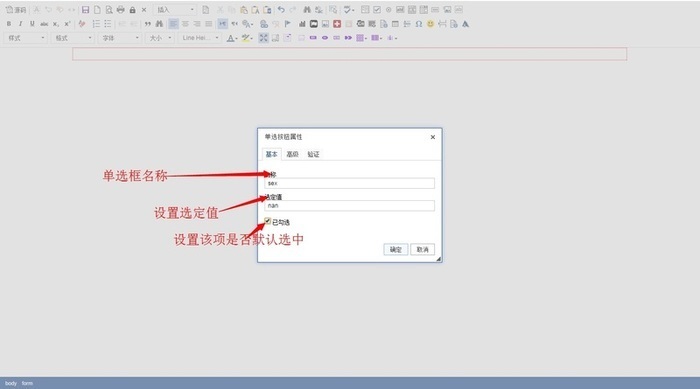Toggle source code view (源码)
The height and width of the screenshot is (389, 700).
(x=16, y=10)
